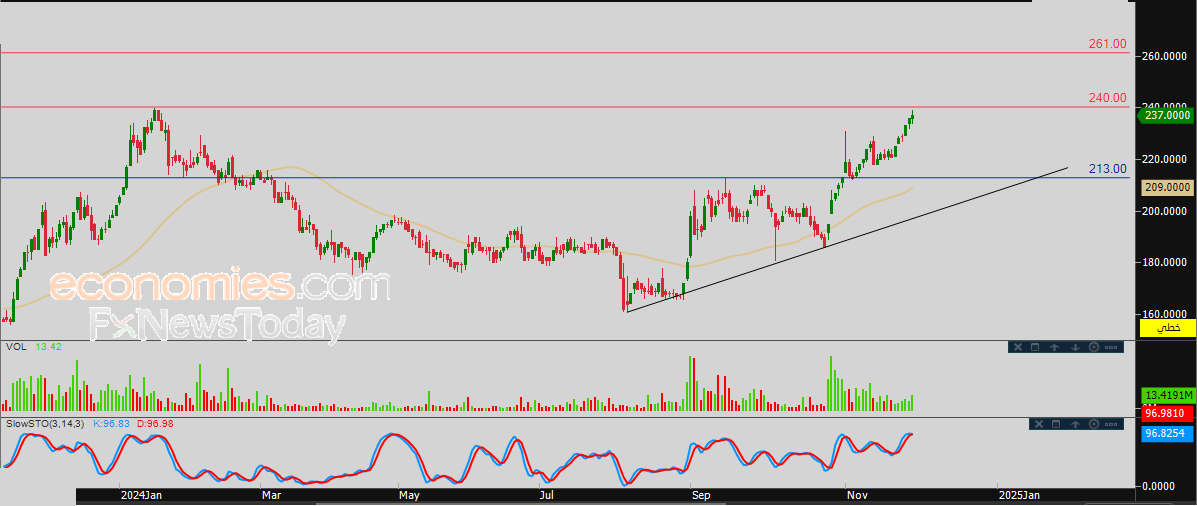Move the SlowSTO panel up
The height and width of the screenshot is (506, 1197).
1074,424
